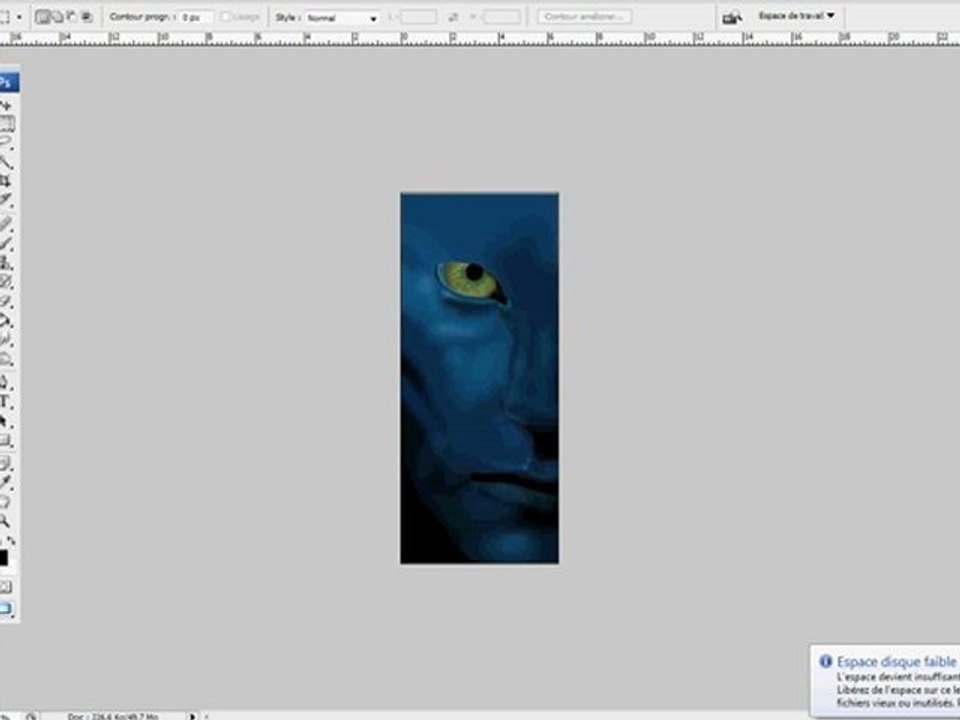Click the Contour améliorer button
960x720 pixels.
584,17
